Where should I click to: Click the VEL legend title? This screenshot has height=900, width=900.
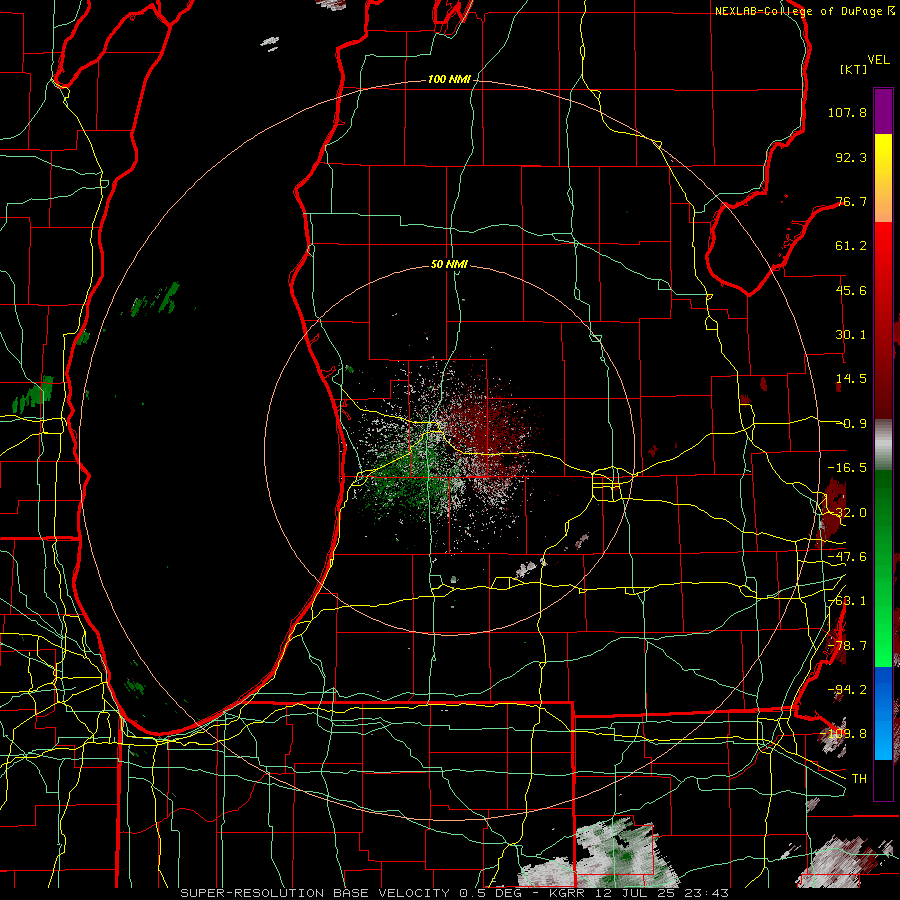click(x=878, y=59)
